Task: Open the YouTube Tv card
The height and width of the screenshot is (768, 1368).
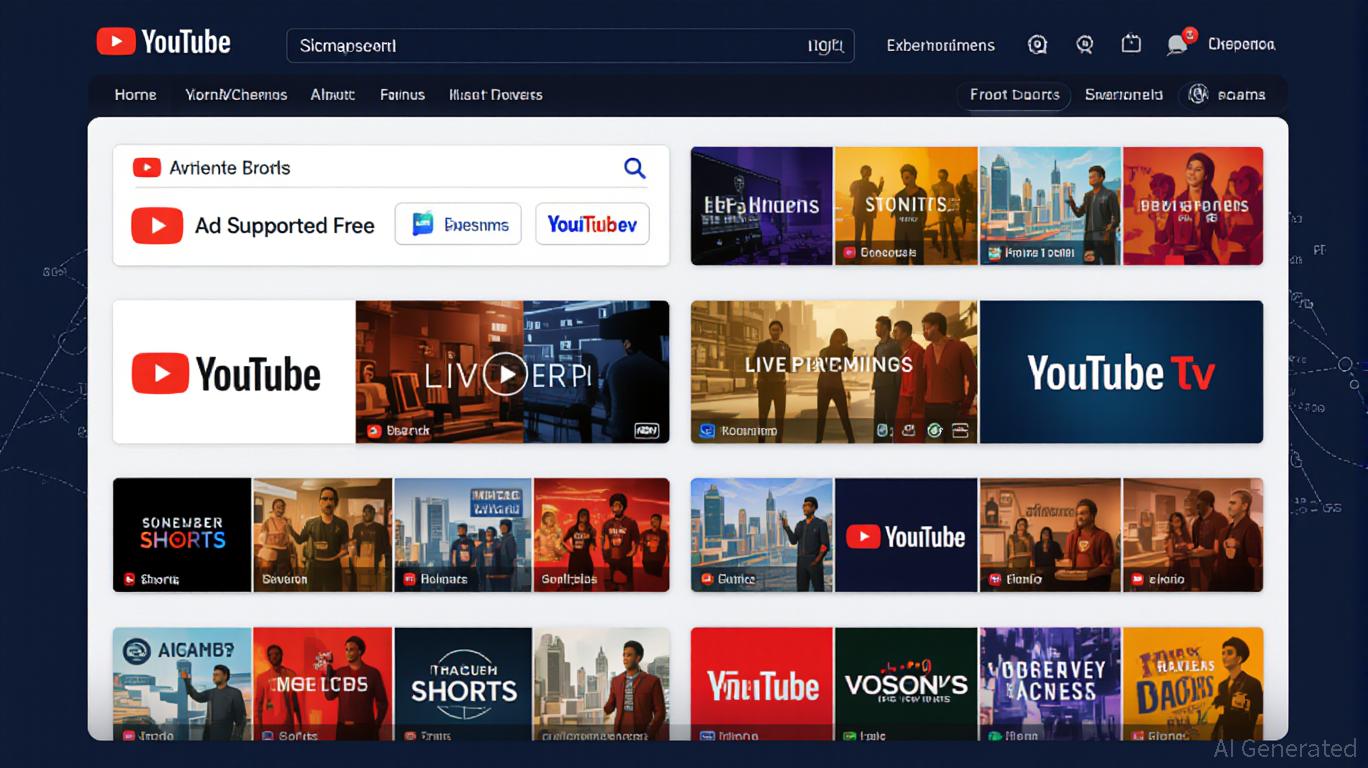Action: click(1121, 372)
